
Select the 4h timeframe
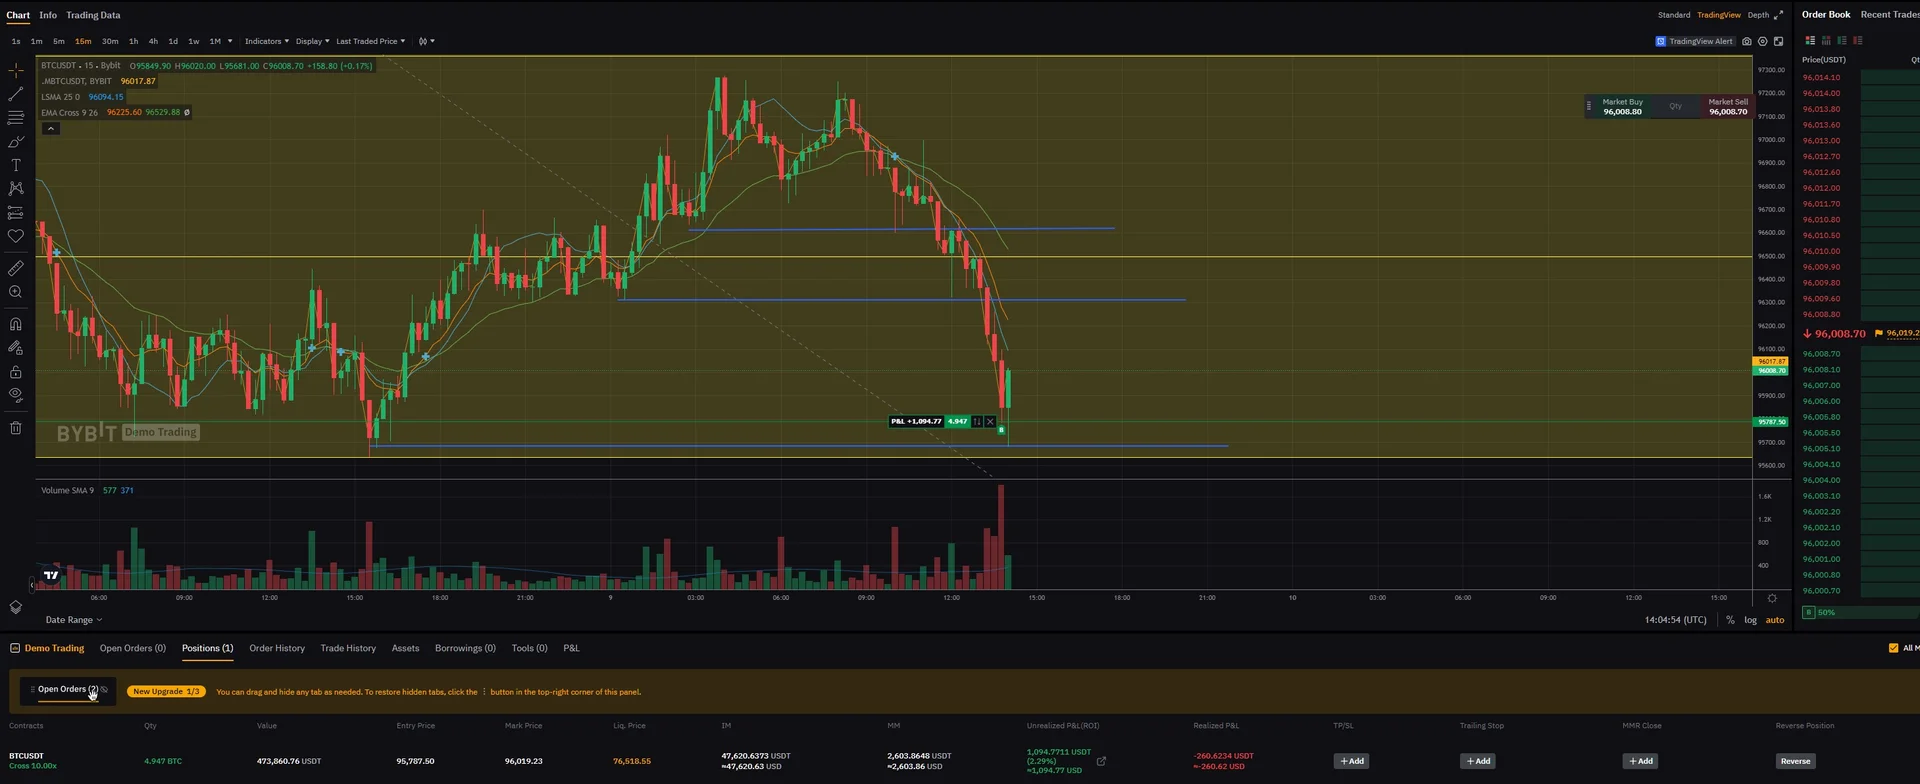[x=153, y=41]
